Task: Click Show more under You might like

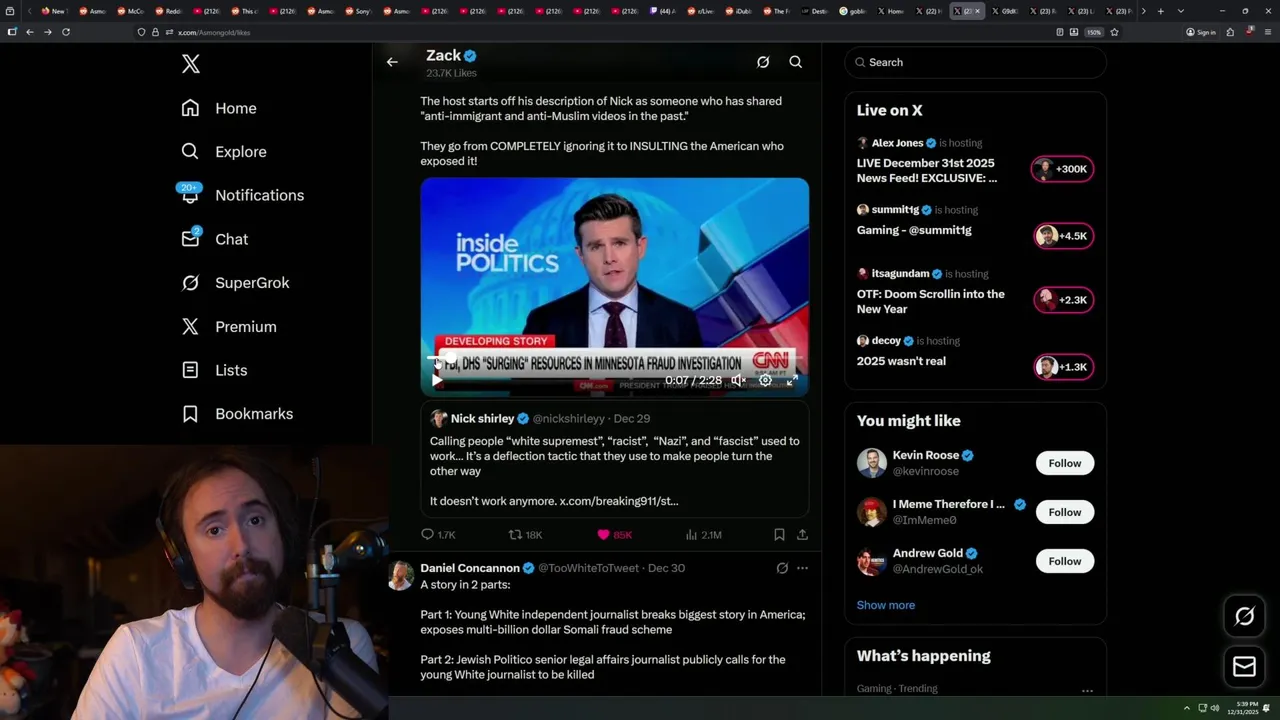Action: click(x=886, y=605)
